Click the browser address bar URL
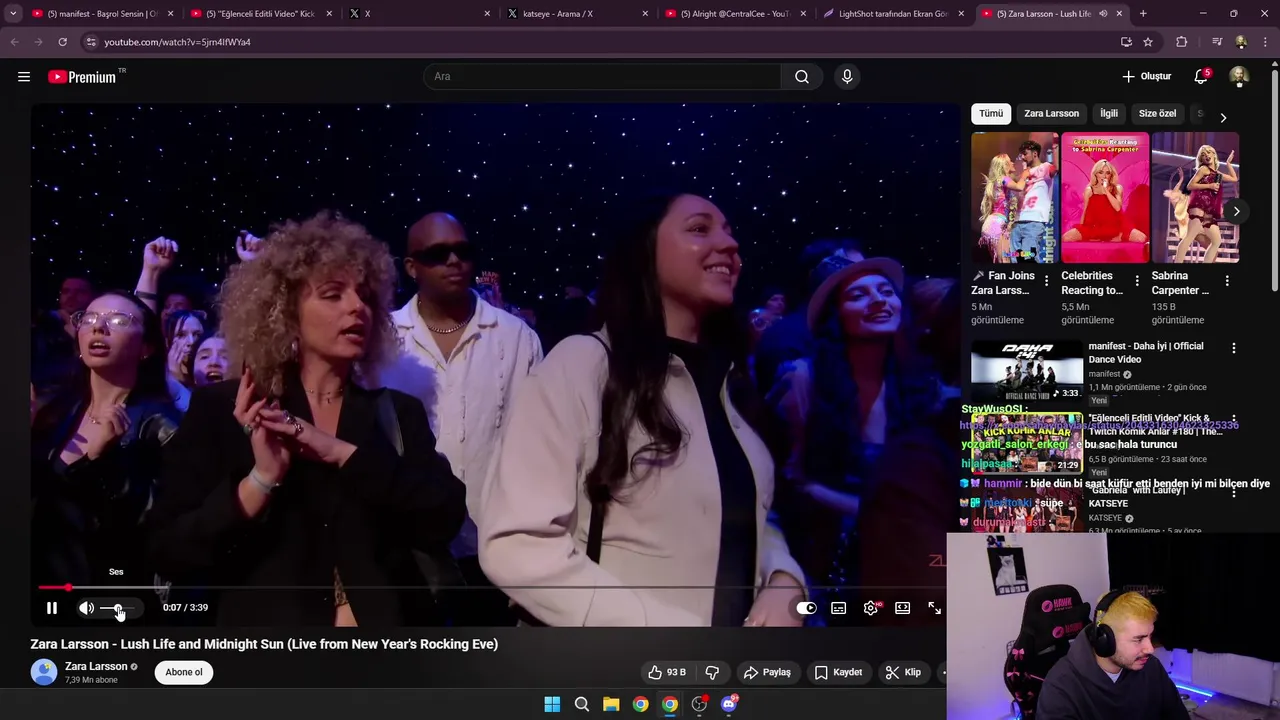This screenshot has height=720, width=1280. [178, 42]
